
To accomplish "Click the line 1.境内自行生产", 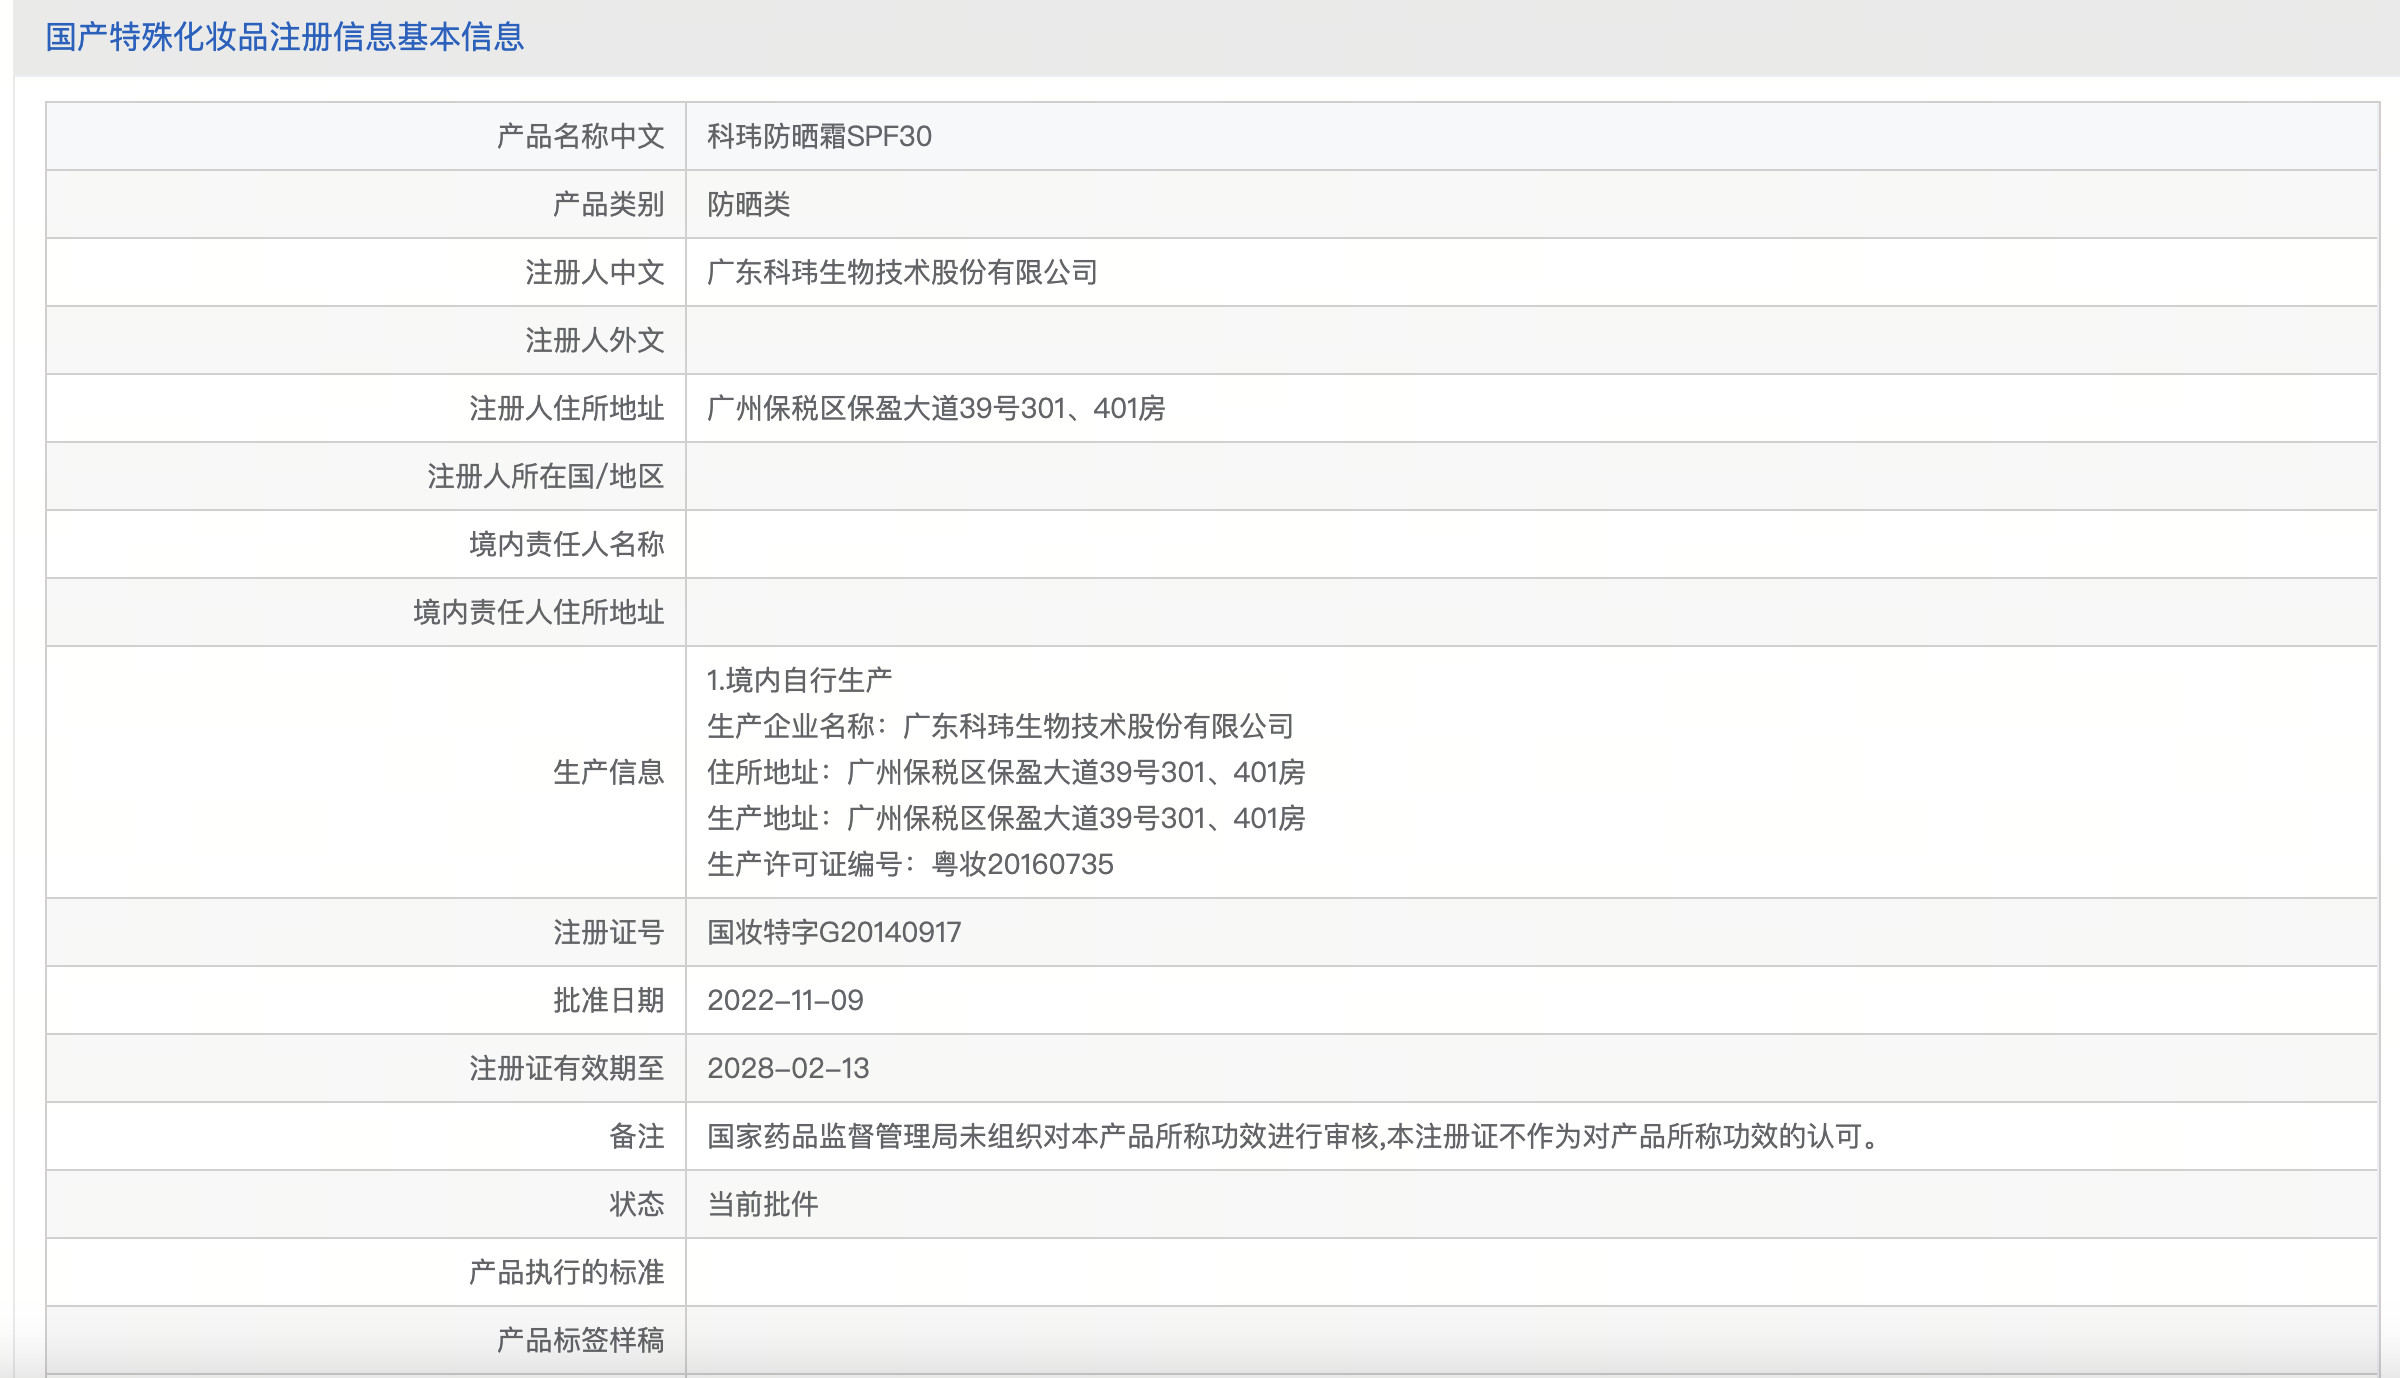I will [x=800, y=680].
